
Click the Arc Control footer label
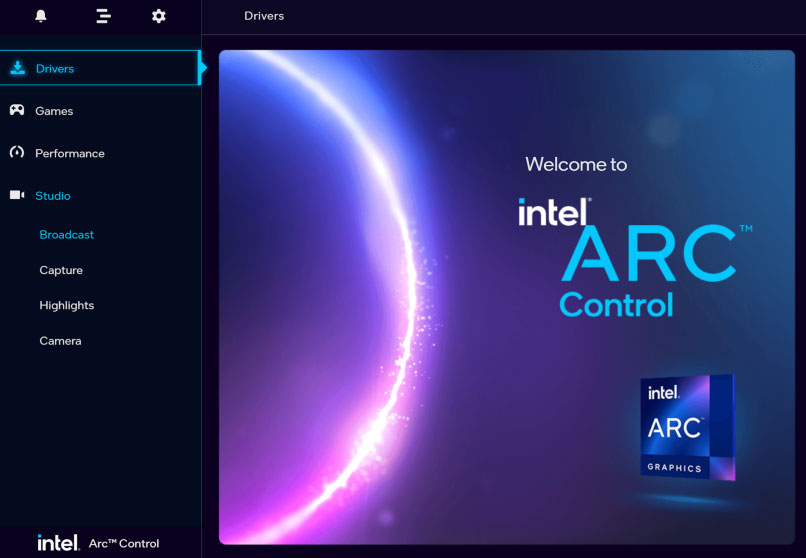(124, 544)
